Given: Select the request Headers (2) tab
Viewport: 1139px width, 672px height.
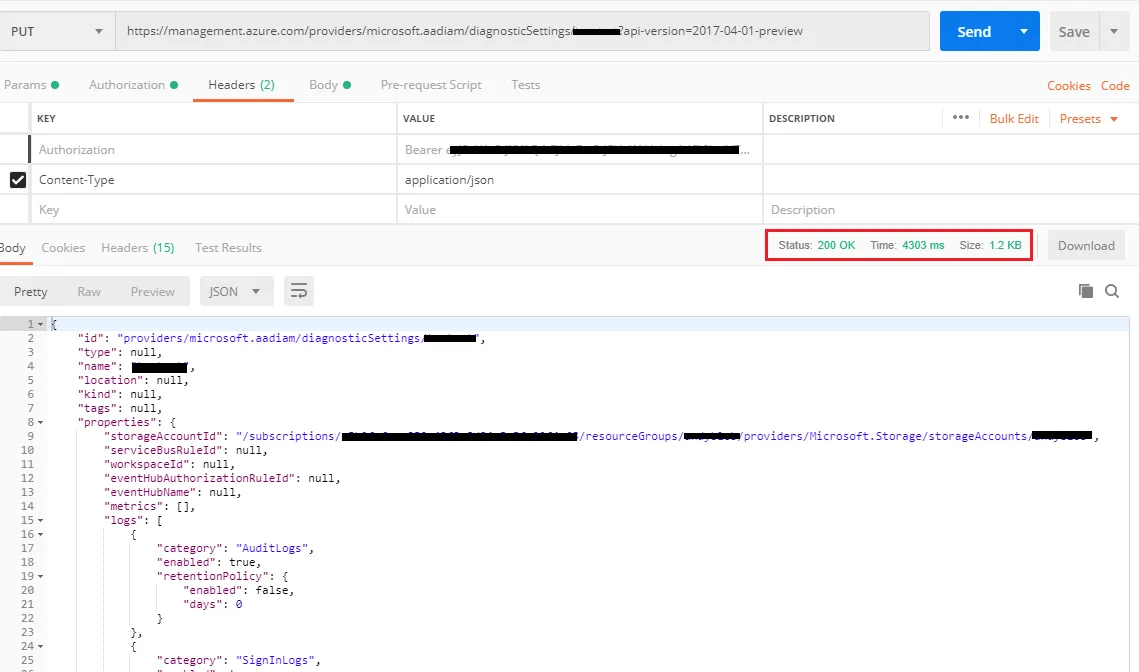Looking at the screenshot, I should click(242, 85).
